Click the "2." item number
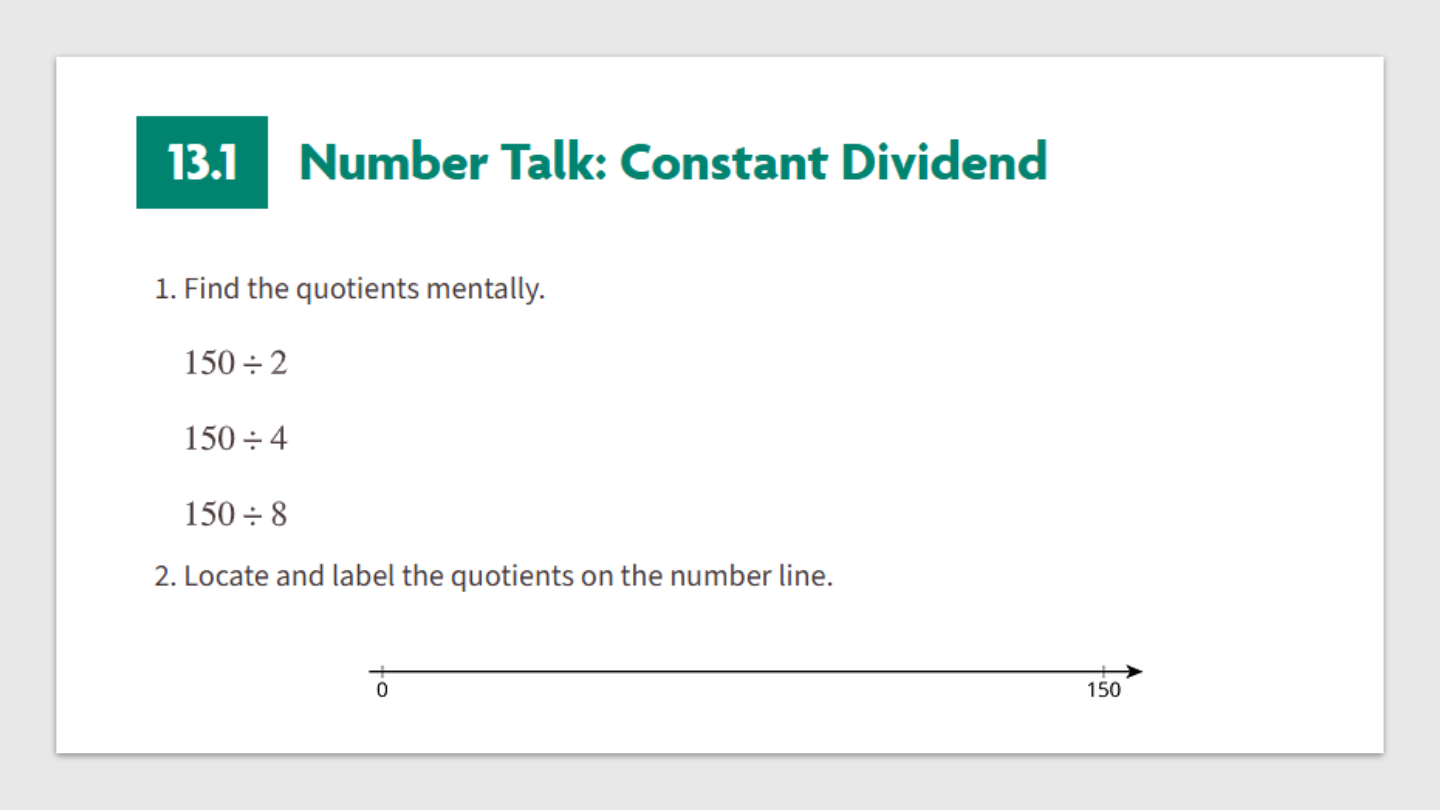 coord(165,577)
